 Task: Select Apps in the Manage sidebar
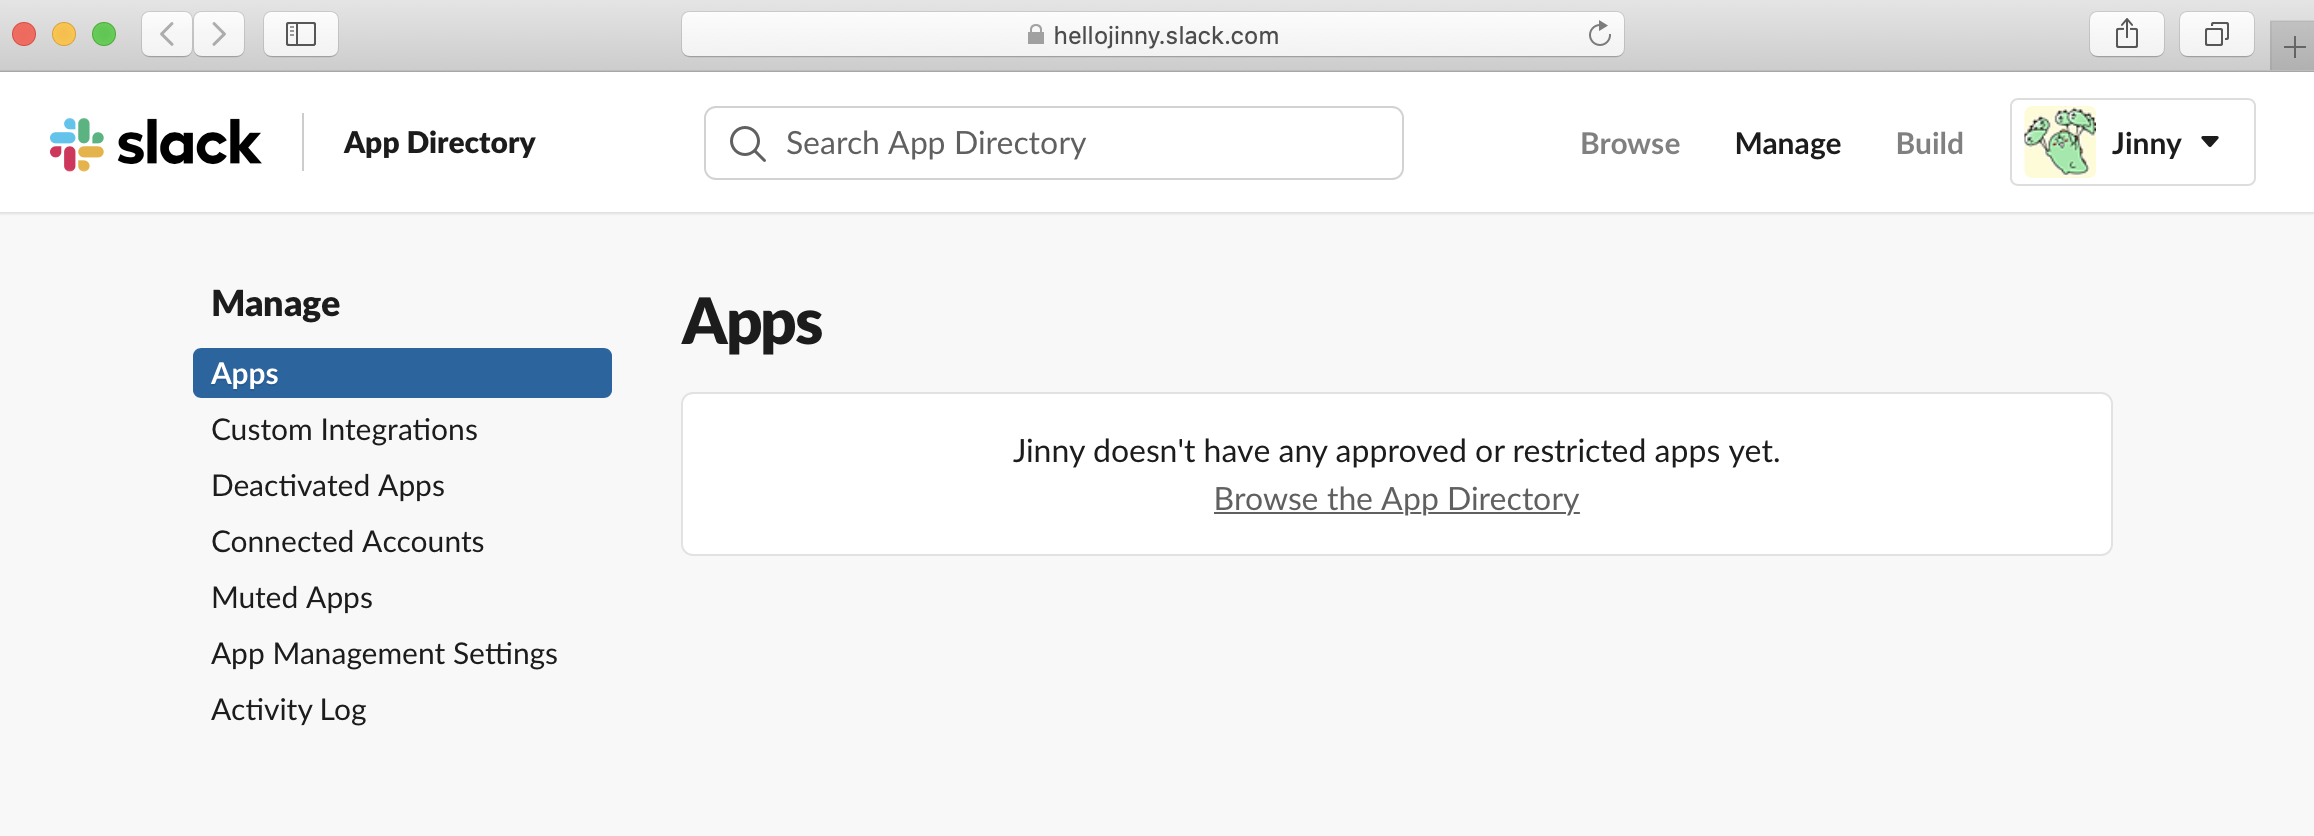tap(402, 373)
